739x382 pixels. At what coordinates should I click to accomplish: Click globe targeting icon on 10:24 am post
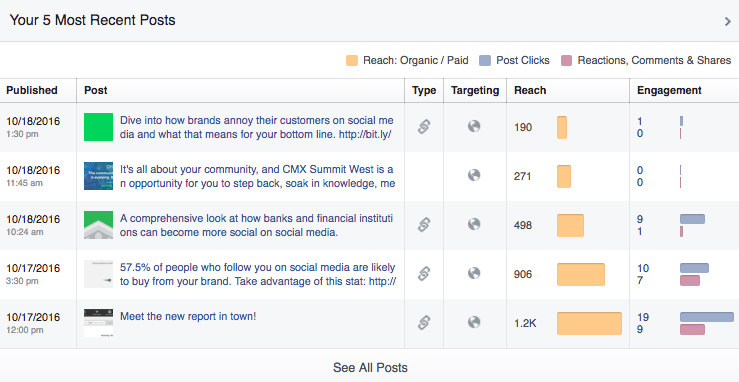(474, 224)
